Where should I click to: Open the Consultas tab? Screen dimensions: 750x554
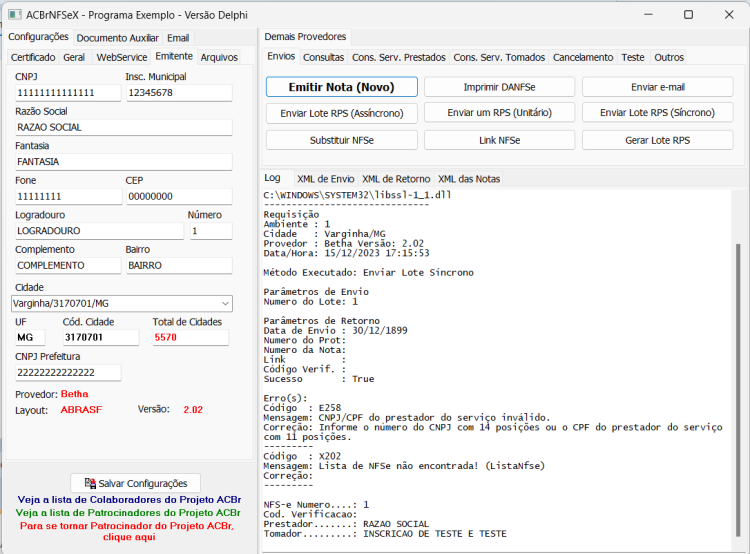click(323, 57)
